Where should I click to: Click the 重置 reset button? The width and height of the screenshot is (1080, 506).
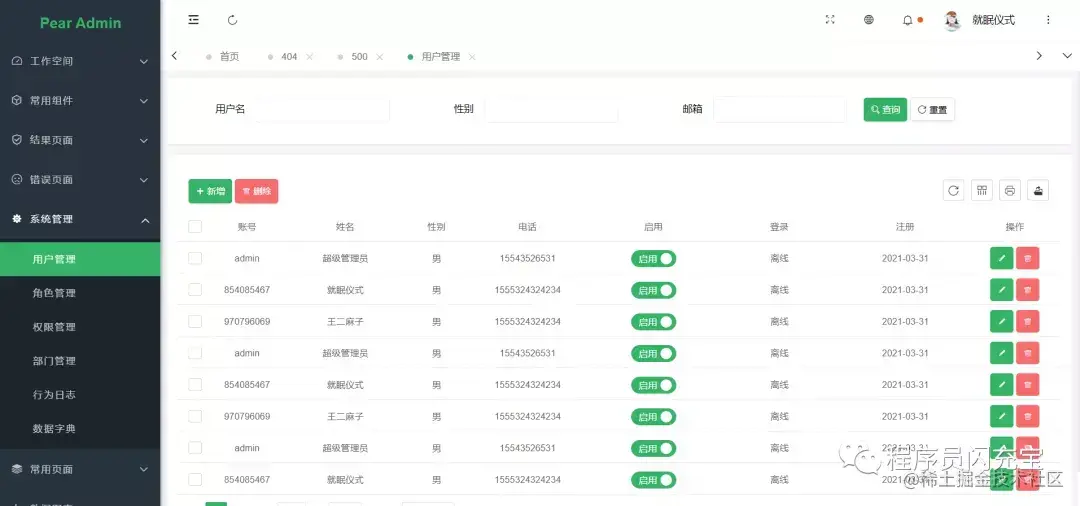click(933, 109)
